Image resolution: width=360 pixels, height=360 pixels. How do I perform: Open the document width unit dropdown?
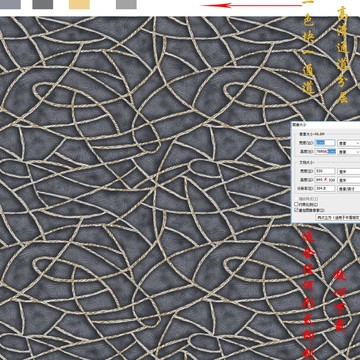click(349, 171)
